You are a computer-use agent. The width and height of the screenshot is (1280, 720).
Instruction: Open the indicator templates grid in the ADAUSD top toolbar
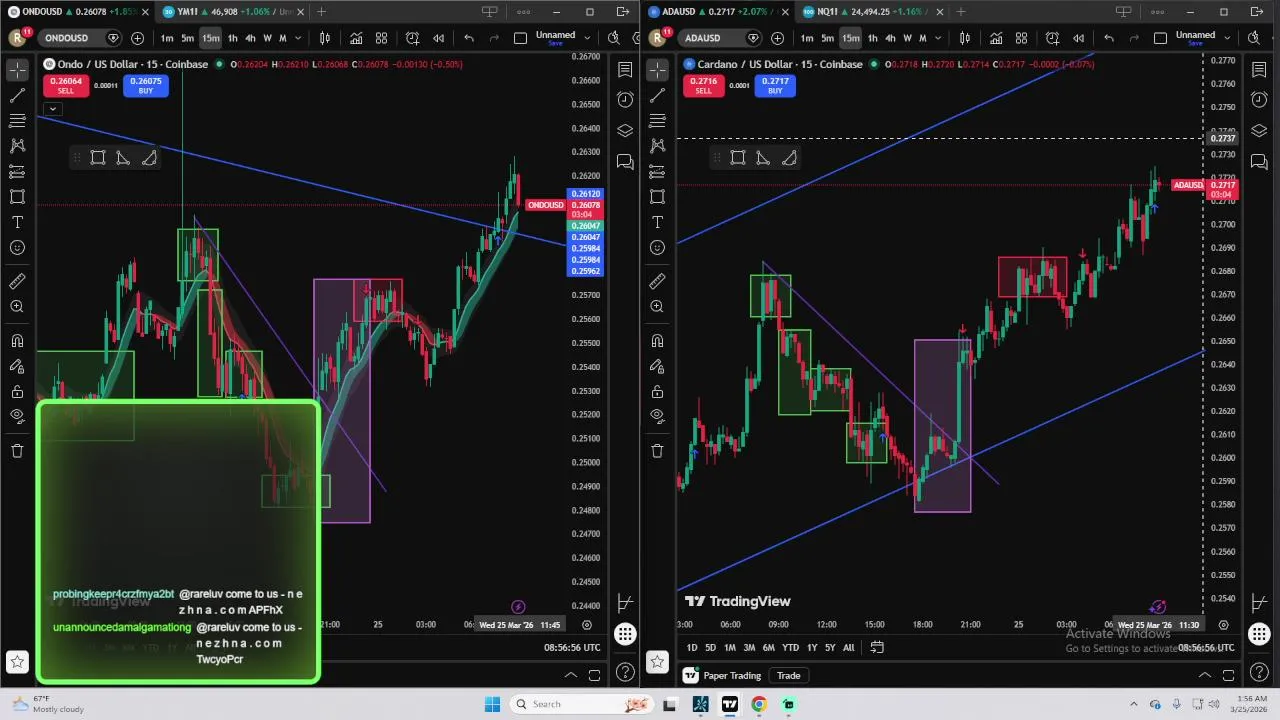(x=1021, y=38)
